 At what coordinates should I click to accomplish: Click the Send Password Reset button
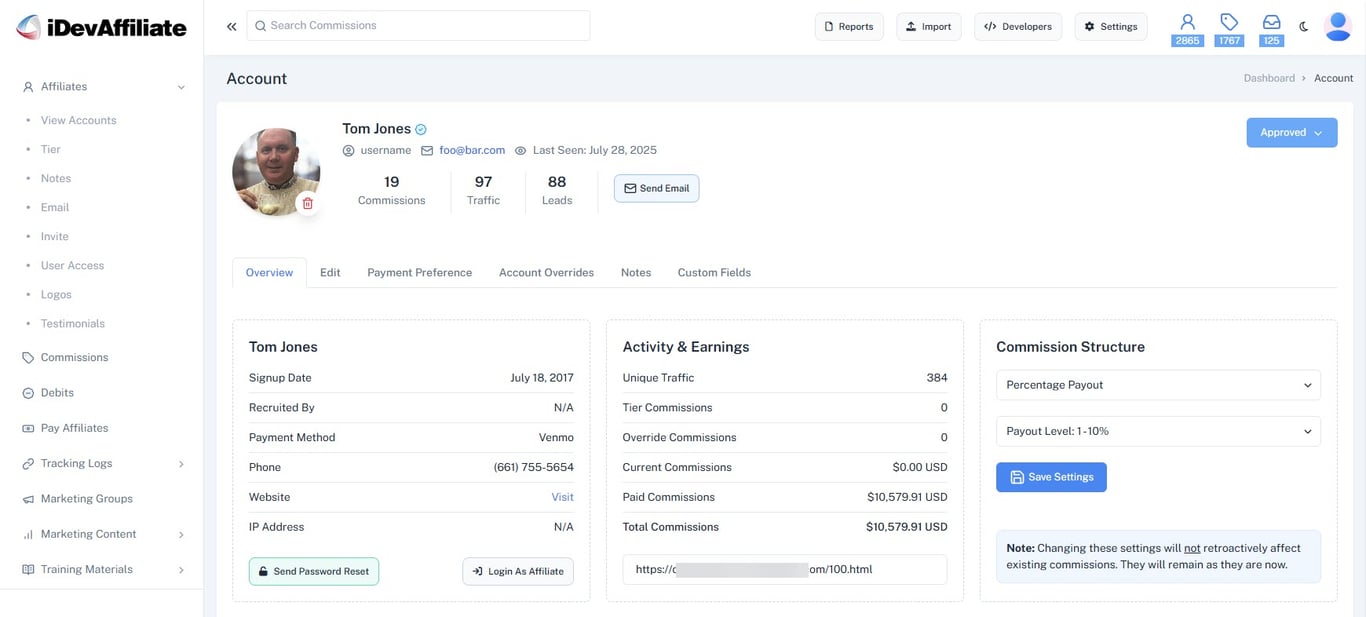(313, 571)
